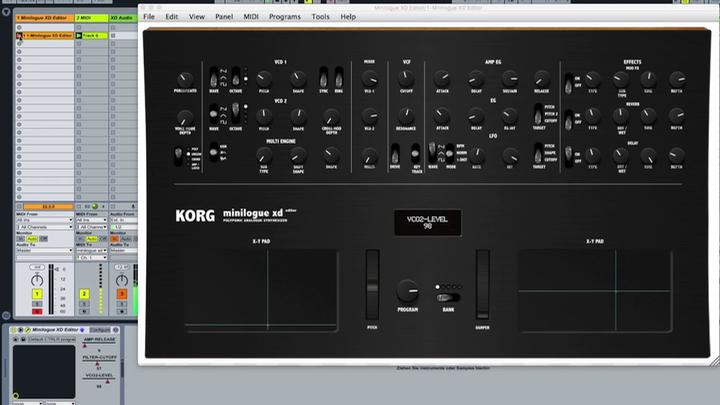Click the Reverb Dry/Wet knob
Viewport: 720px width, 405px height.
(x=621, y=115)
